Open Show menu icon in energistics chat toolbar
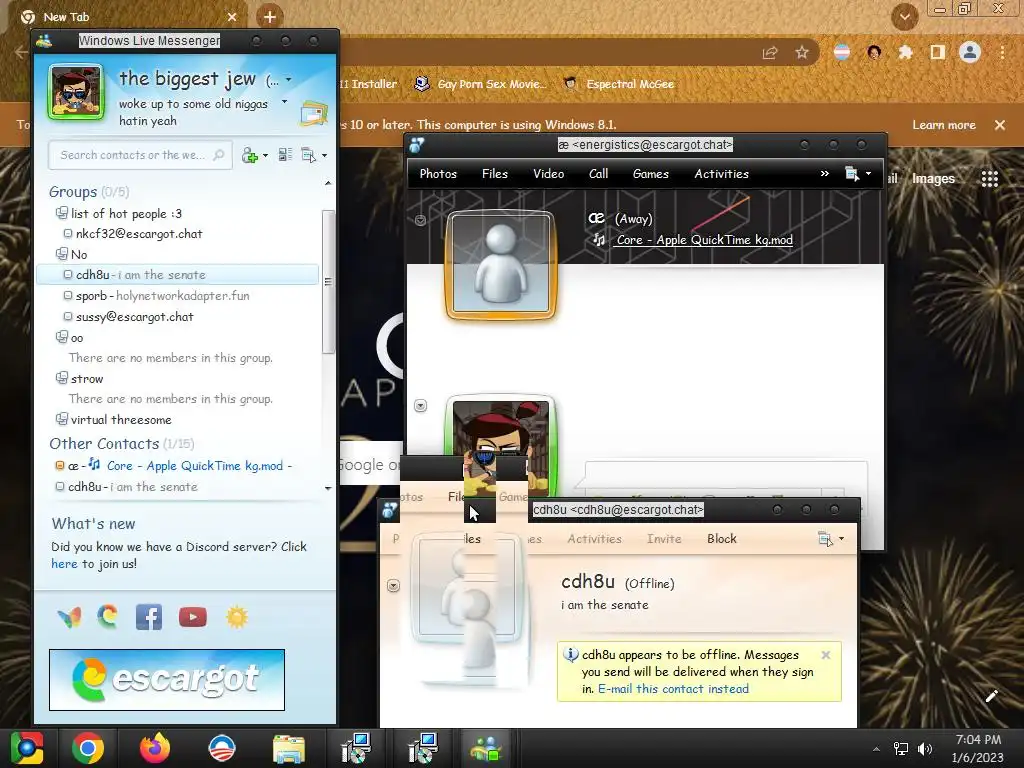1024x768 pixels. (x=852, y=174)
